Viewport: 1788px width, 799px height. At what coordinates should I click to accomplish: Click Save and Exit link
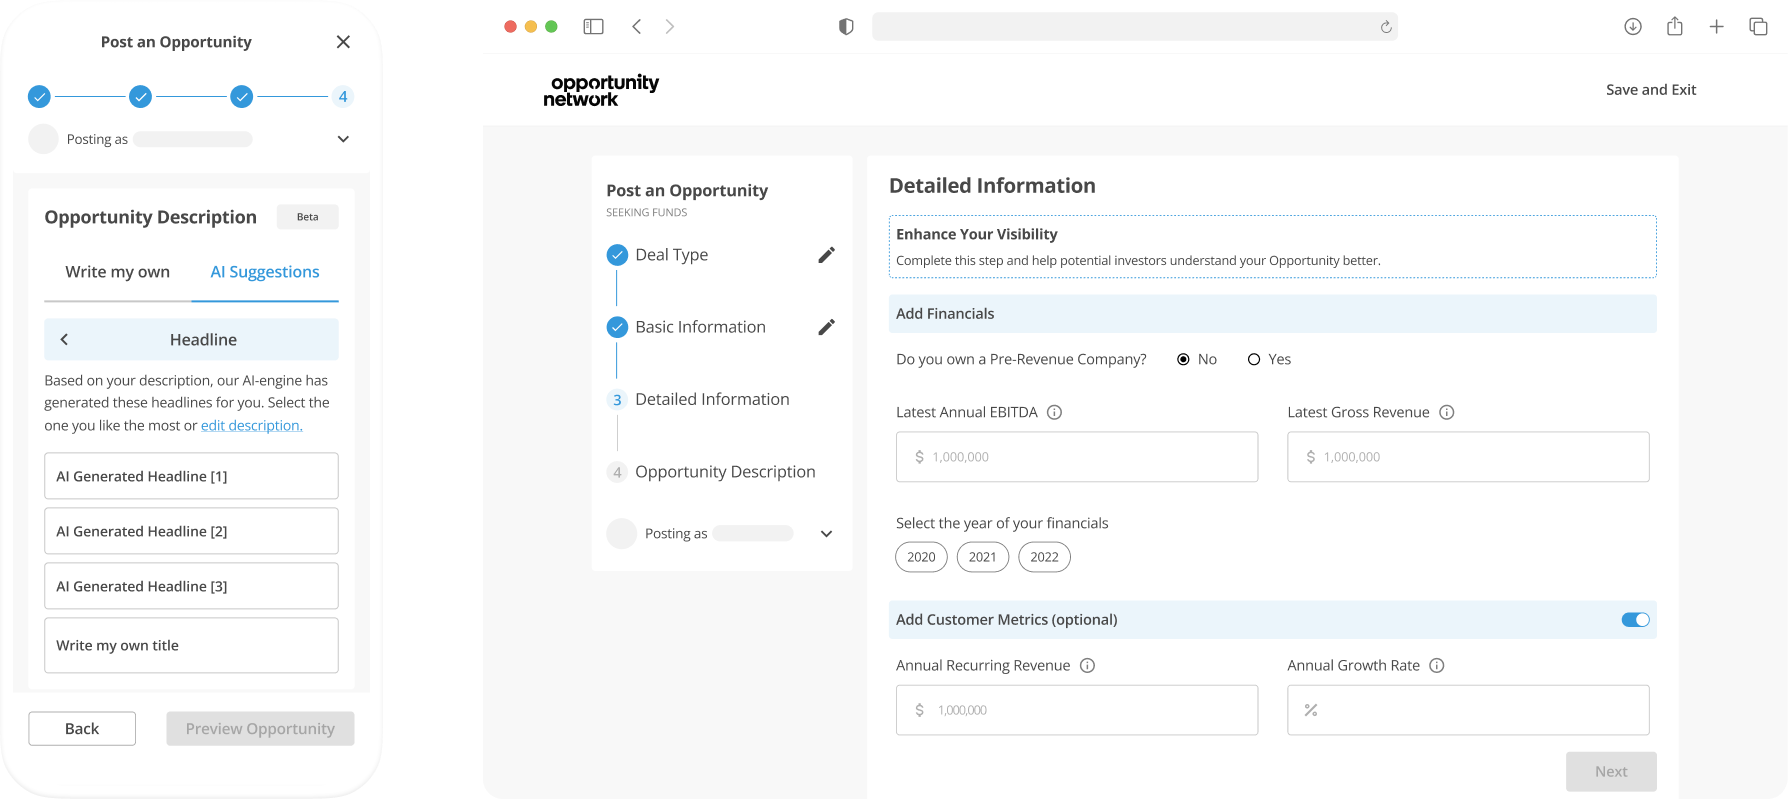click(x=1651, y=90)
